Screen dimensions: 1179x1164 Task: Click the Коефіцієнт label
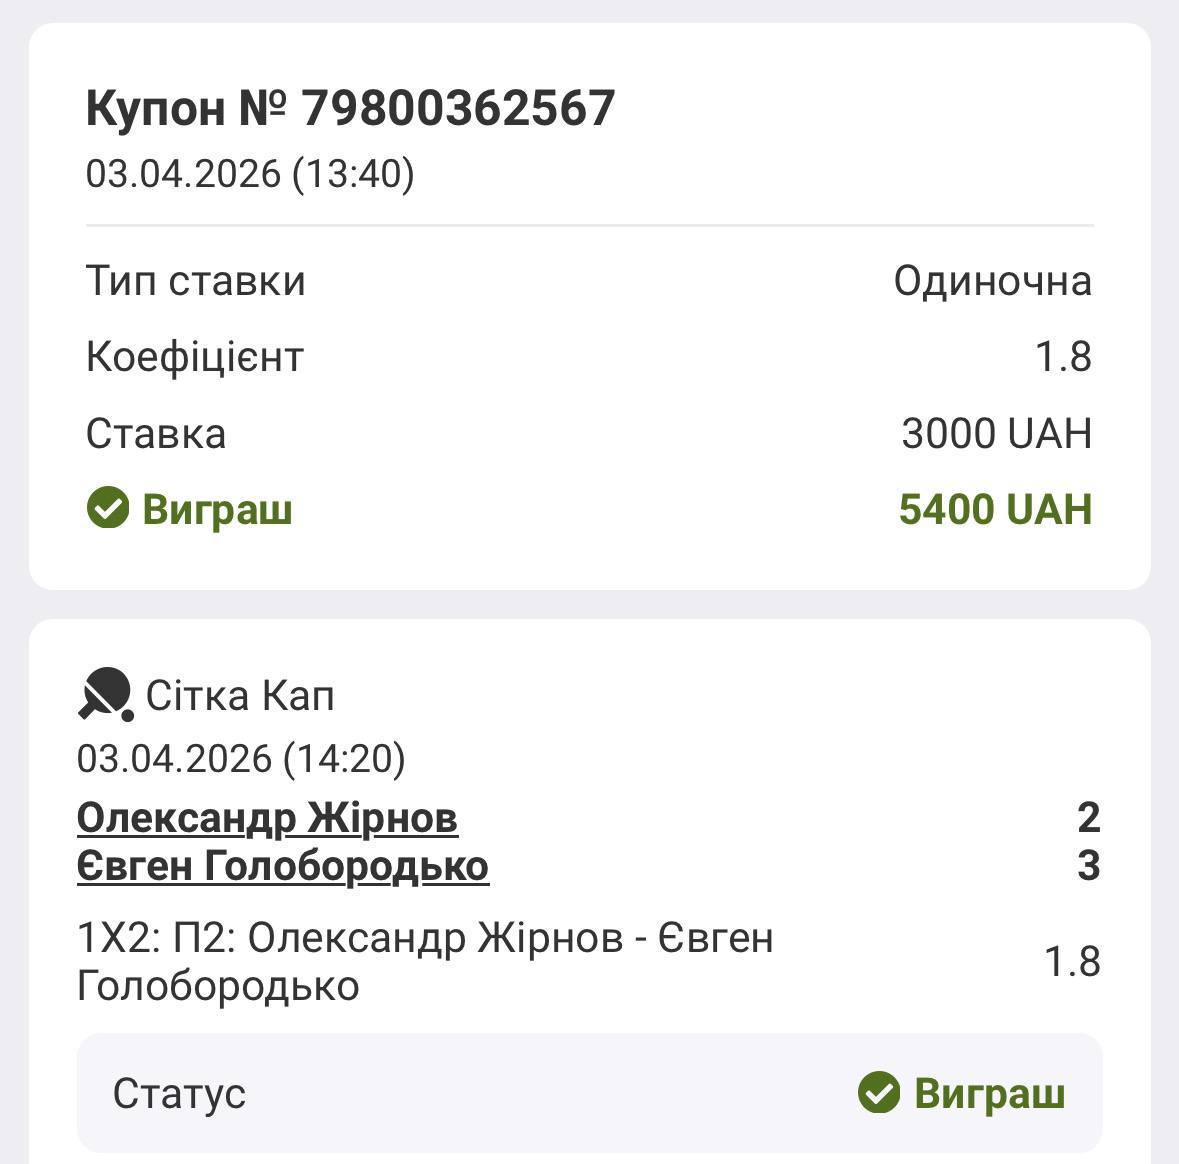coord(195,357)
